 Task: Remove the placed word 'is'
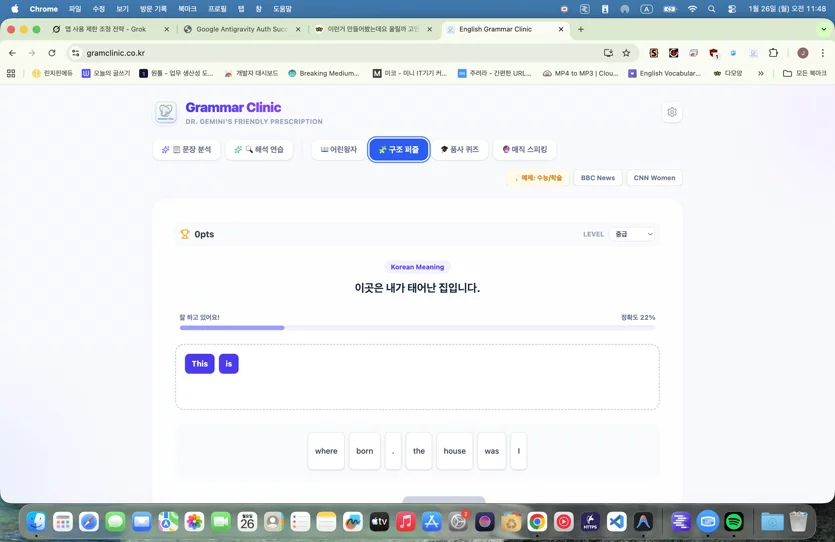tap(228, 364)
